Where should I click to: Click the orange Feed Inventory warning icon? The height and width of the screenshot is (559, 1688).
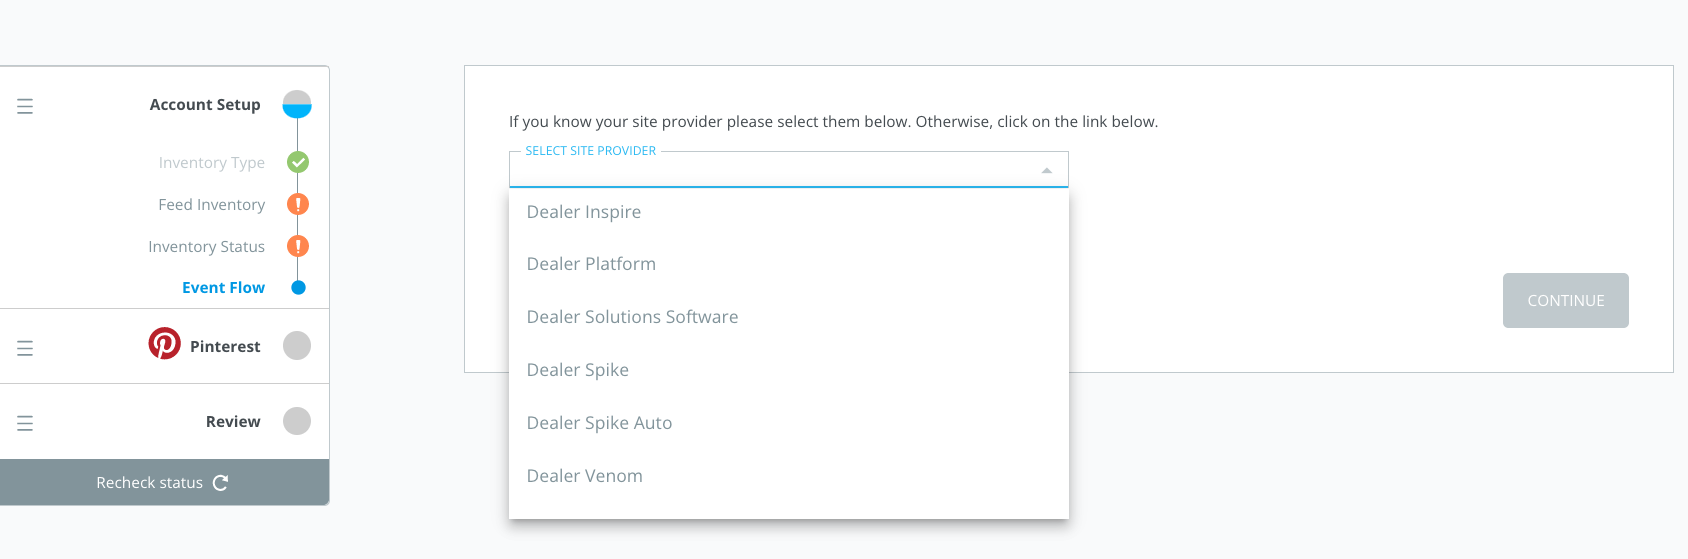tap(298, 204)
